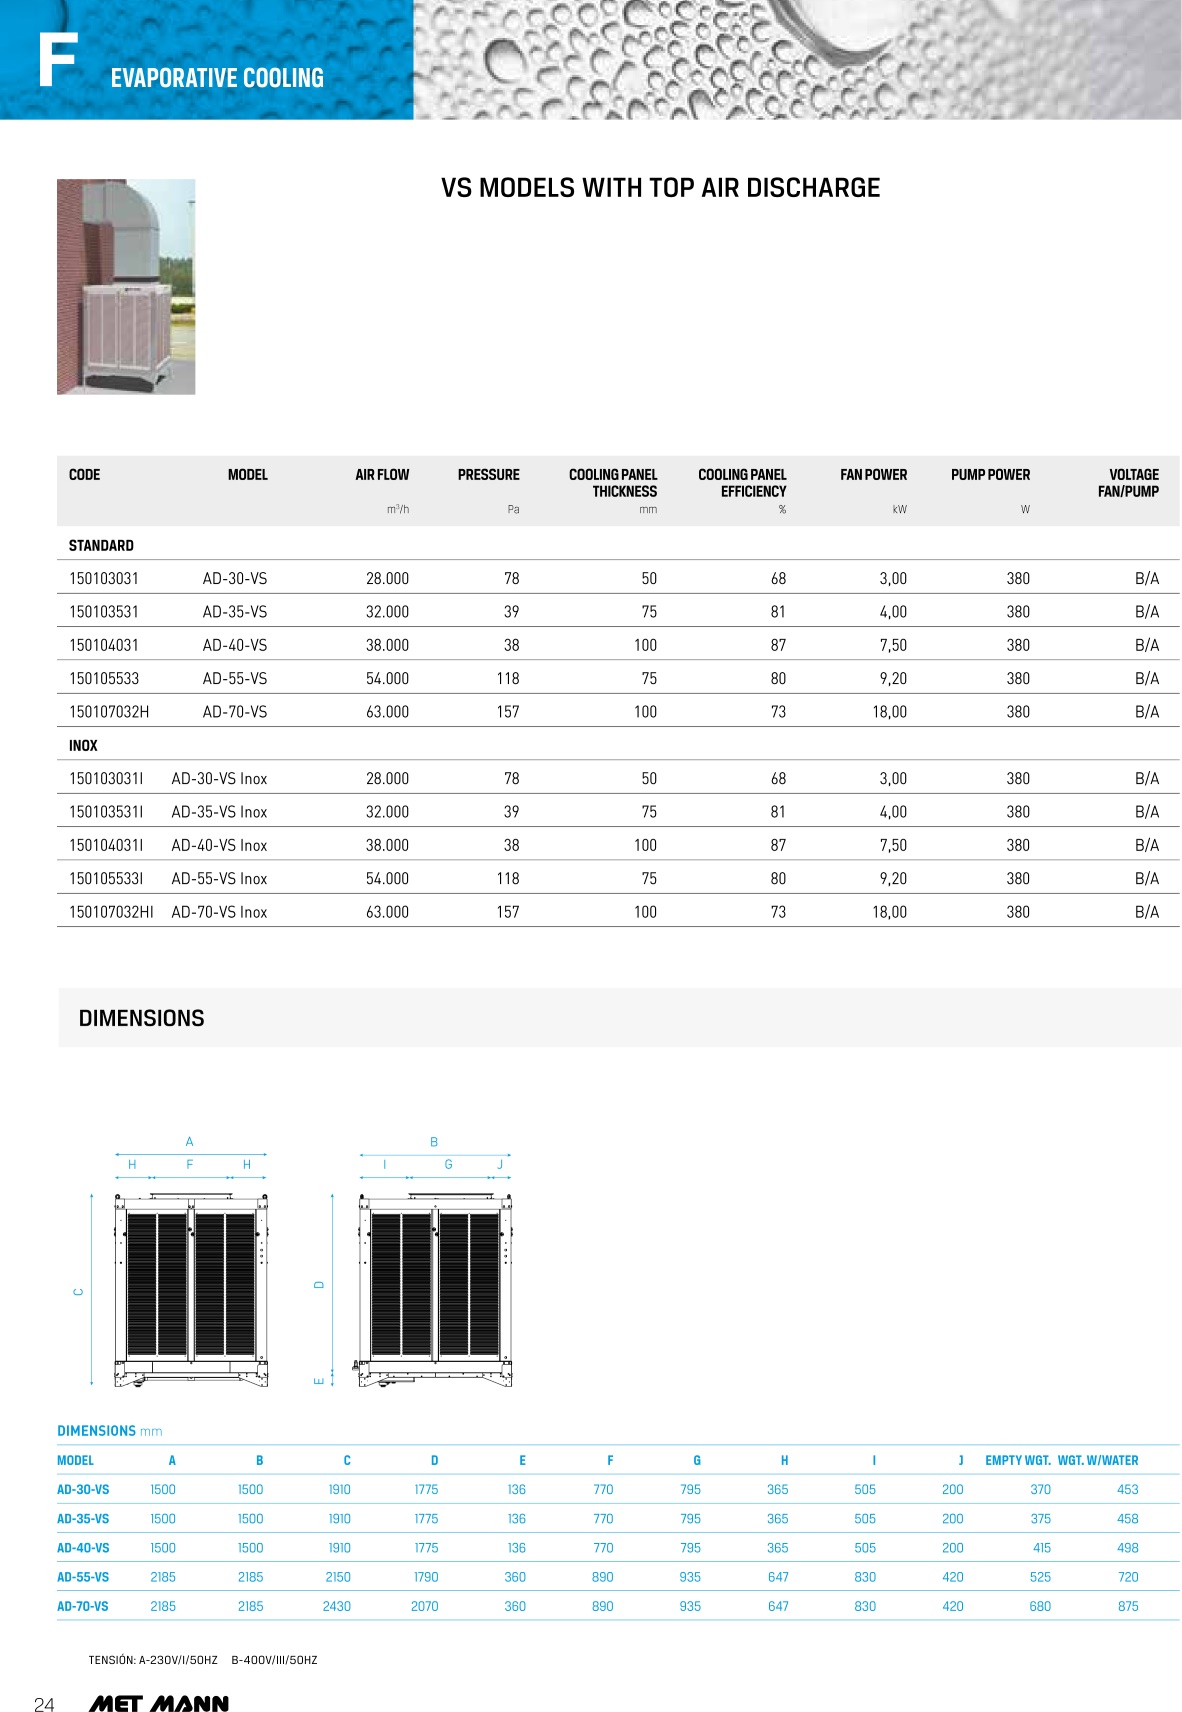
Task: Click model AD-55-VS Inox
Action: [x=219, y=879]
